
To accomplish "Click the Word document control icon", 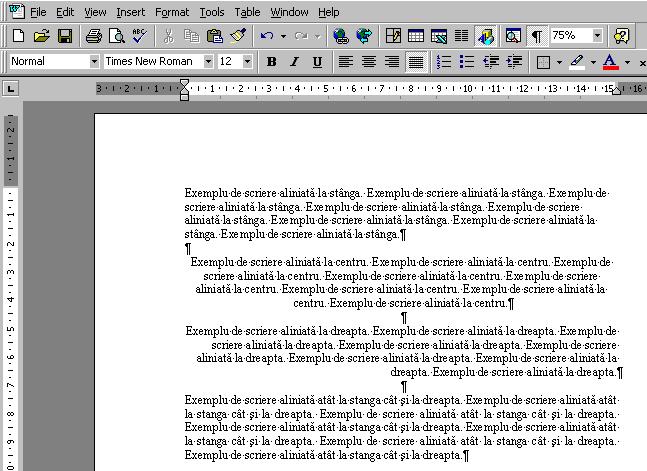I will coord(17,12).
